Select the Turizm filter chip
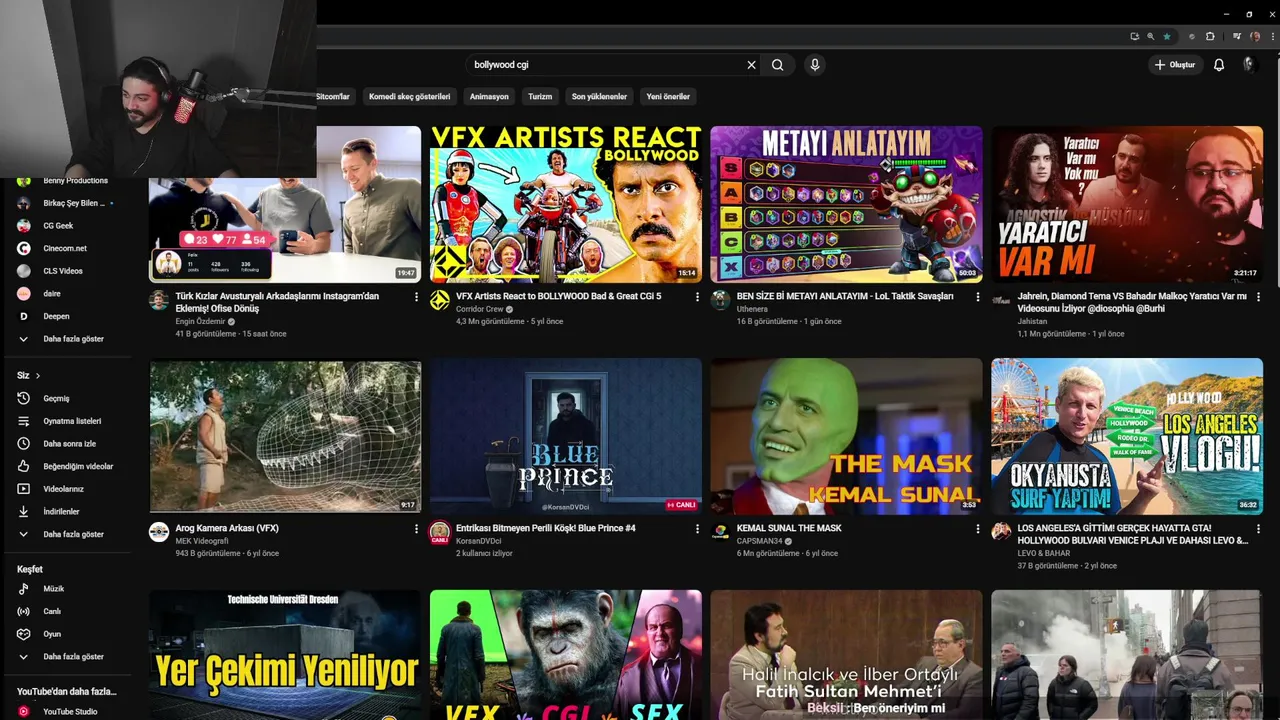 pos(540,97)
